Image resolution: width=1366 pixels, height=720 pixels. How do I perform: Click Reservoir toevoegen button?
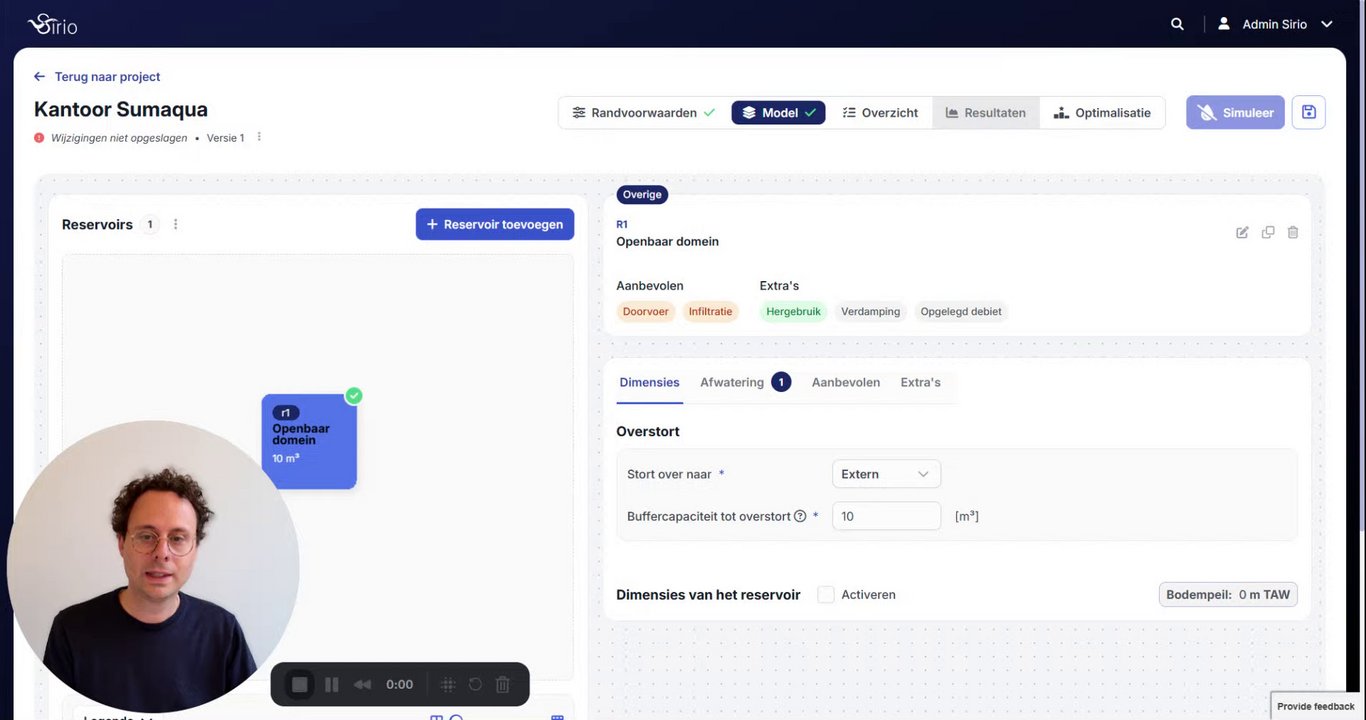click(x=495, y=224)
